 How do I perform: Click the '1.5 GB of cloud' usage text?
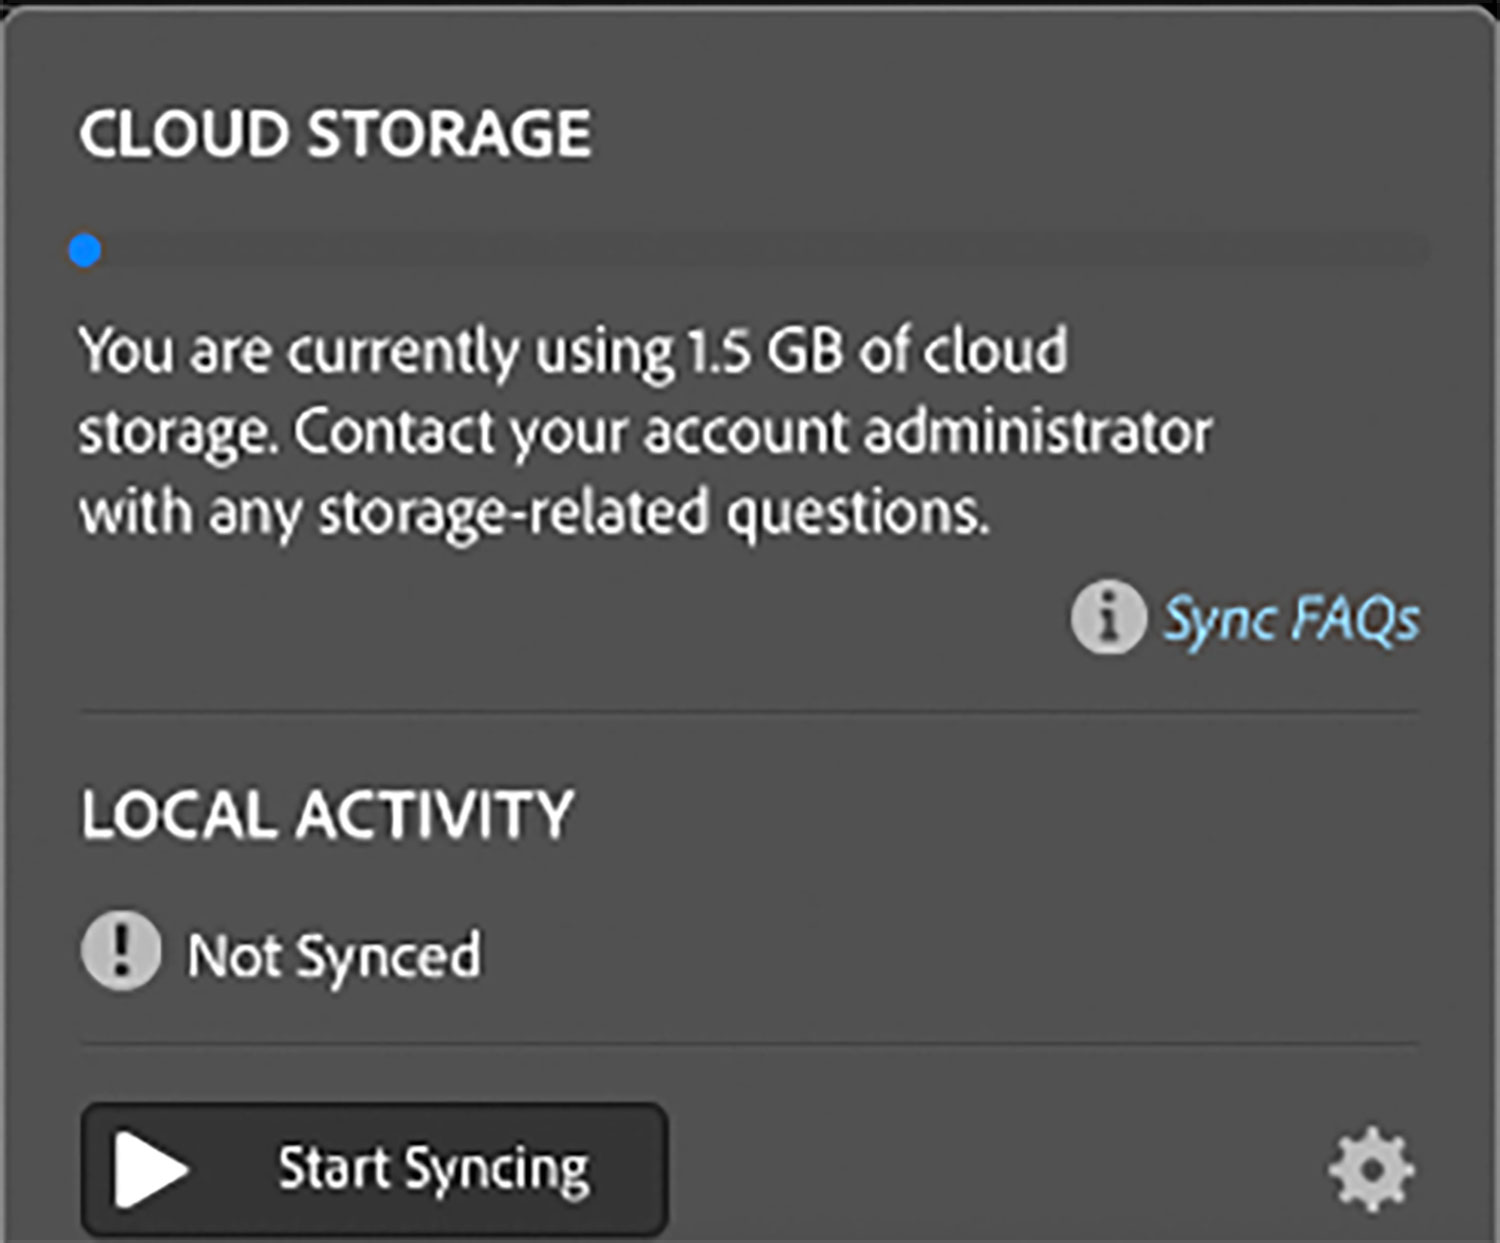(878, 351)
